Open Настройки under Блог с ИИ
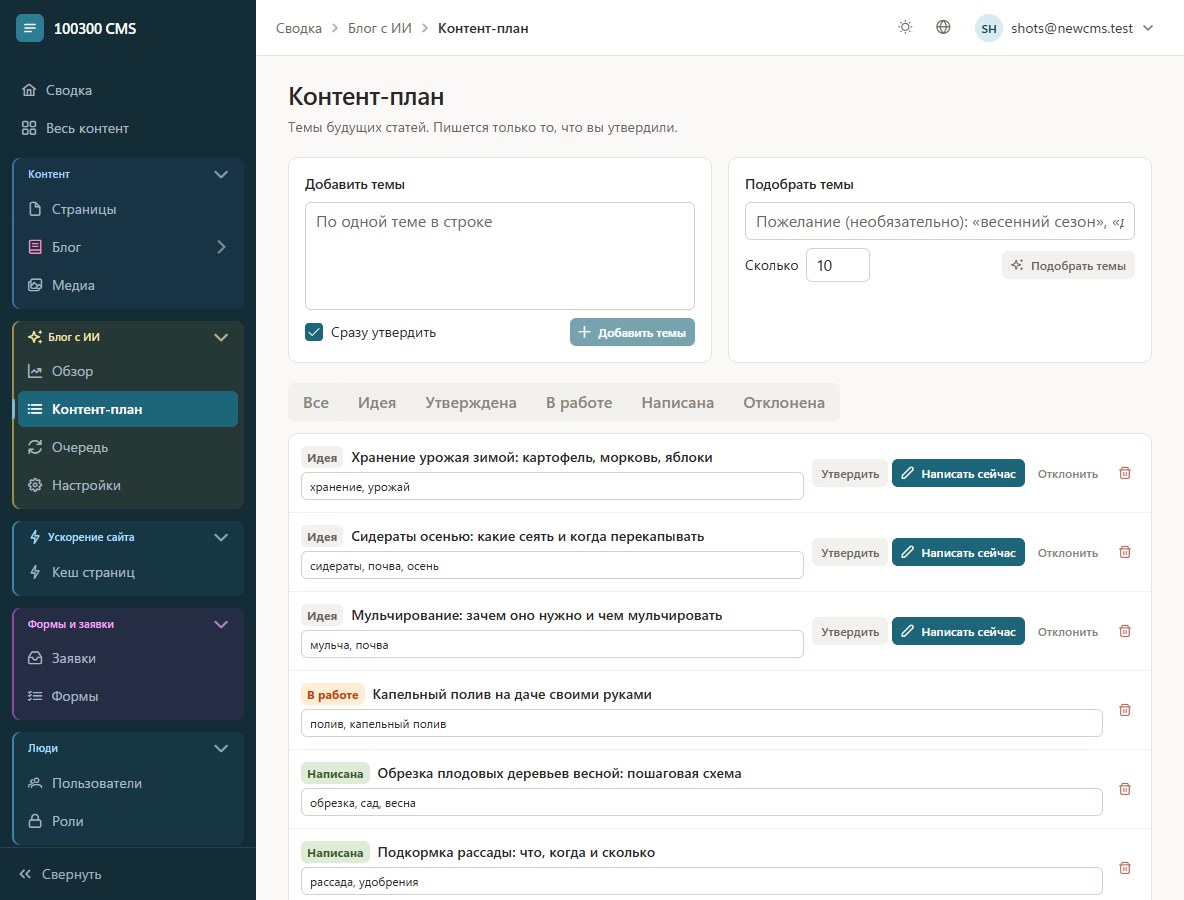1184x900 pixels. [x=128, y=485]
